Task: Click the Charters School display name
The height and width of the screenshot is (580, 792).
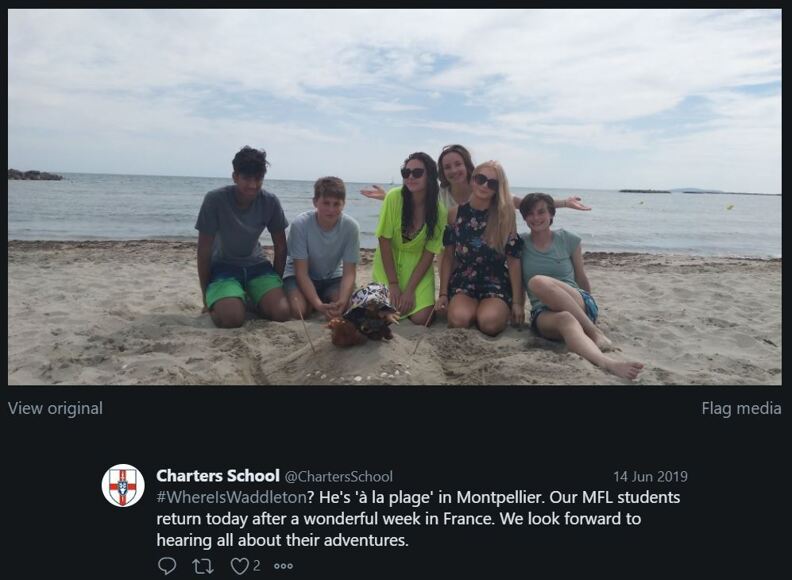Action: [x=218, y=476]
